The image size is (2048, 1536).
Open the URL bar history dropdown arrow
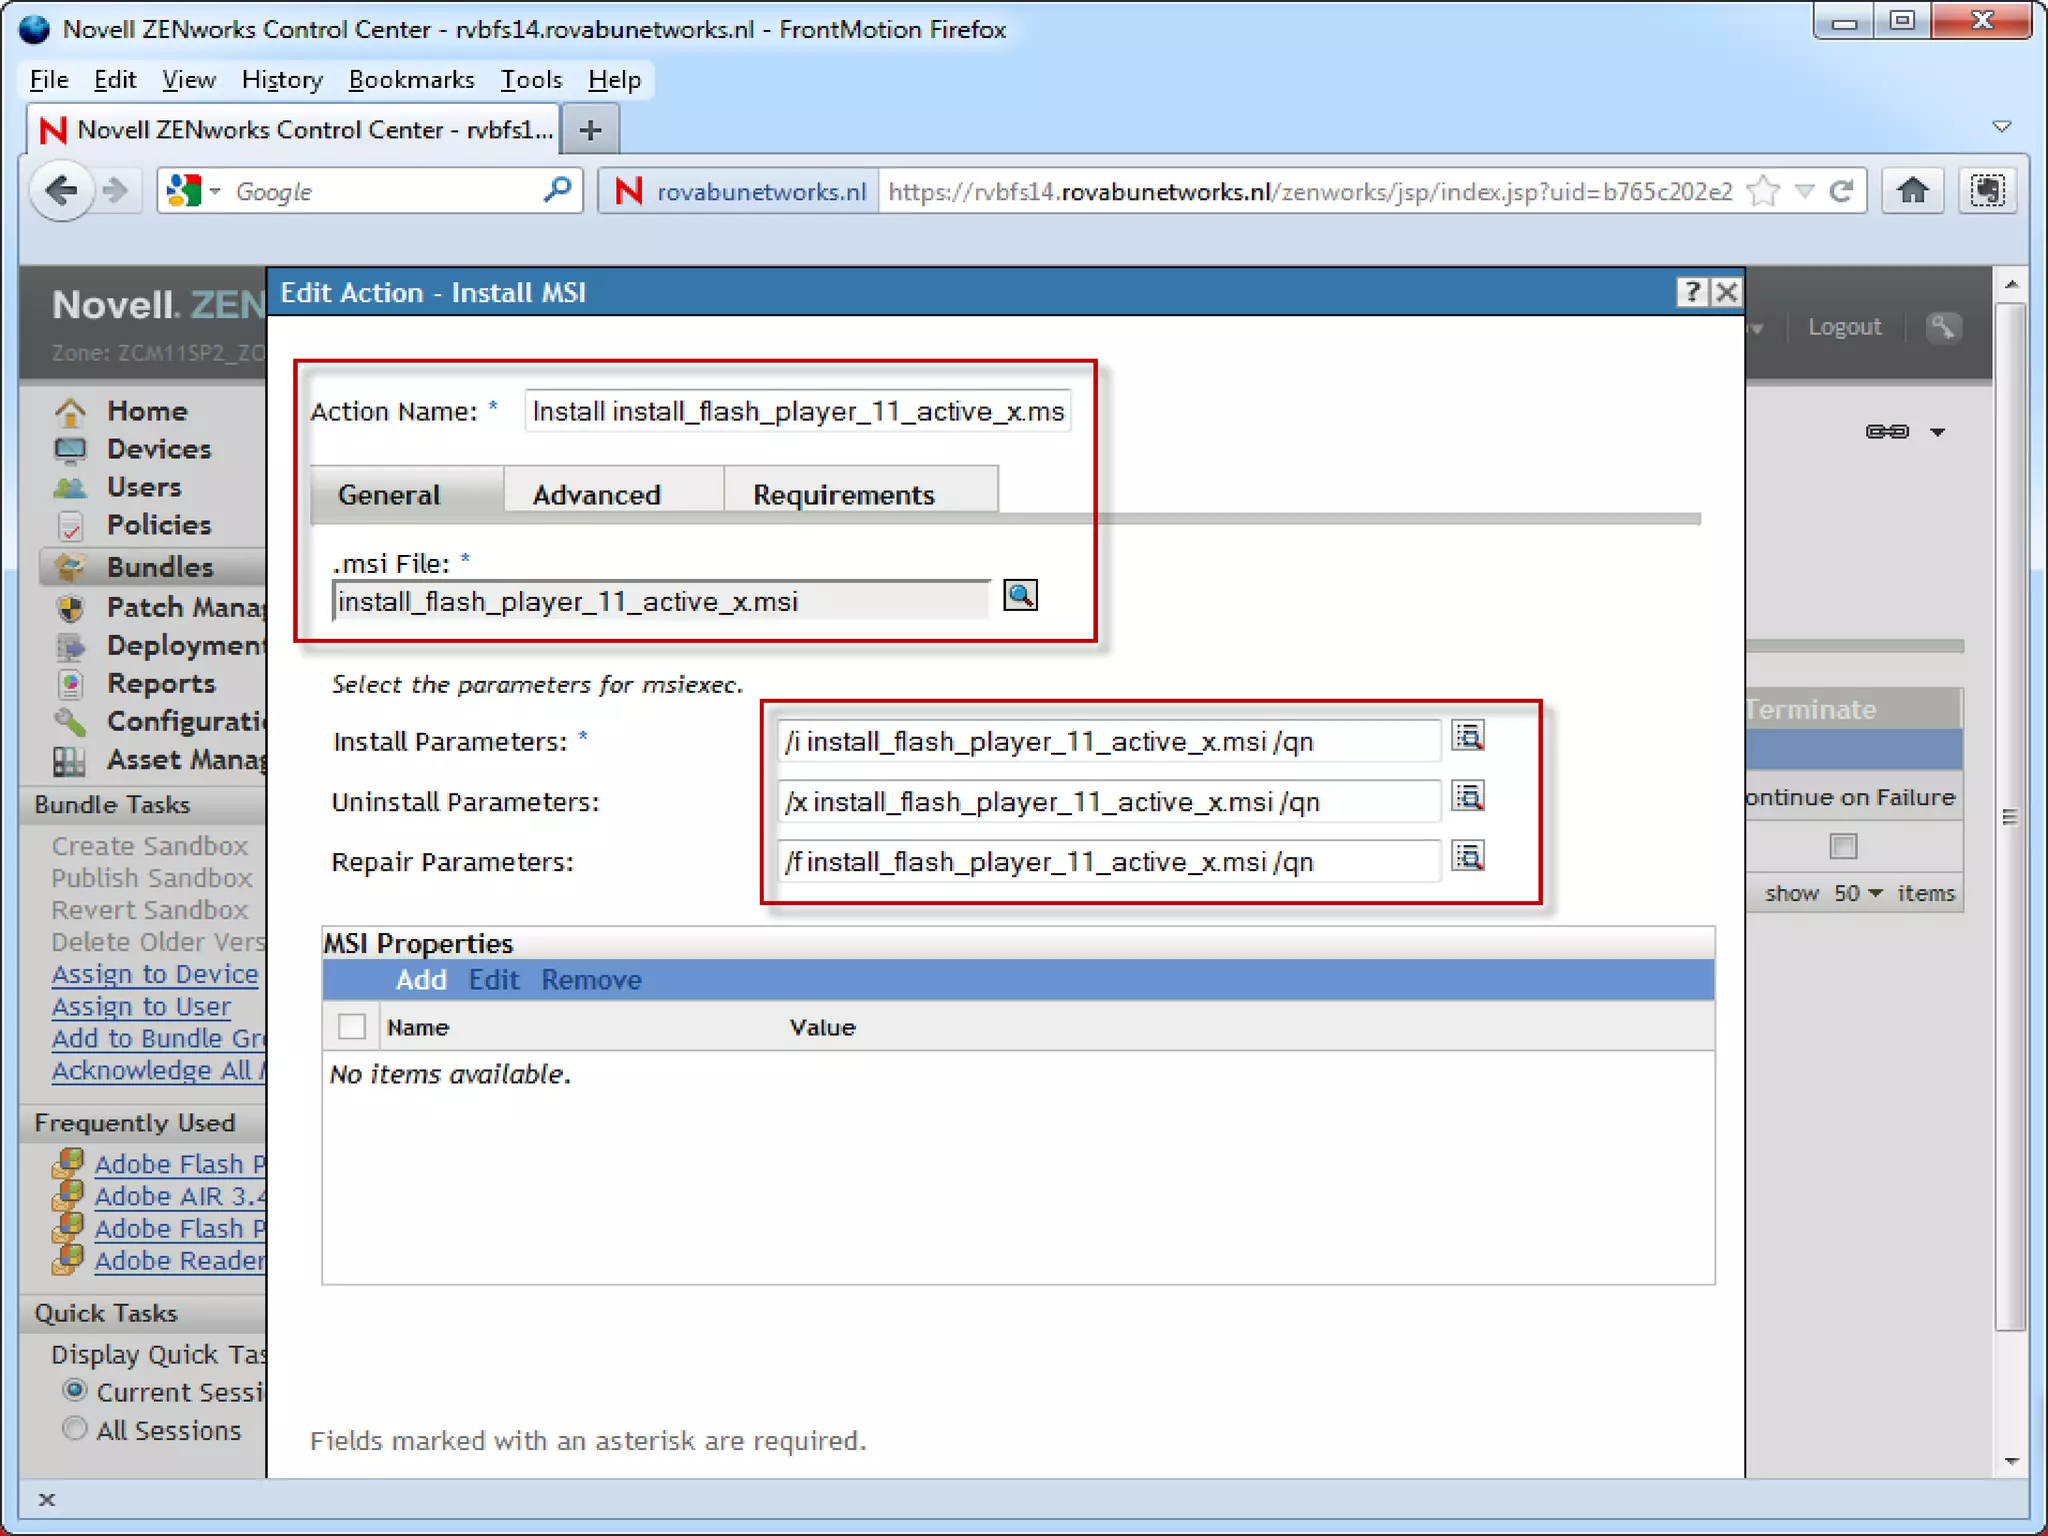[x=1804, y=190]
